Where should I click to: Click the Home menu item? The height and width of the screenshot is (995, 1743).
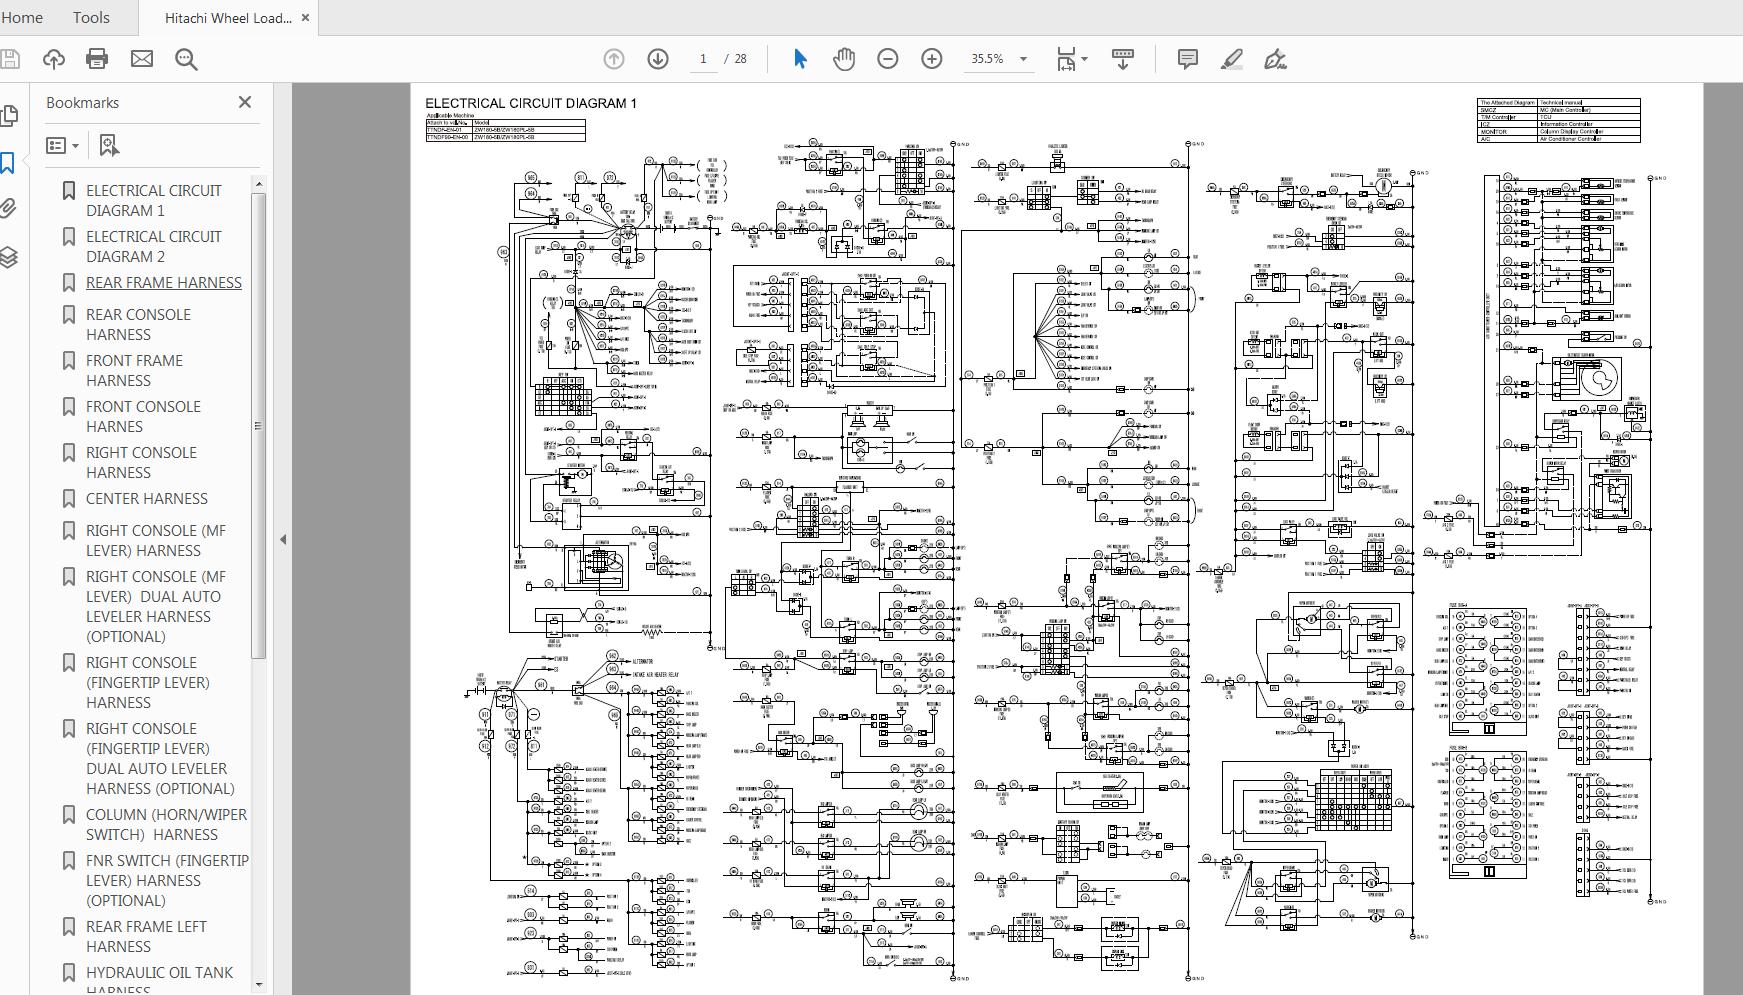[22, 17]
